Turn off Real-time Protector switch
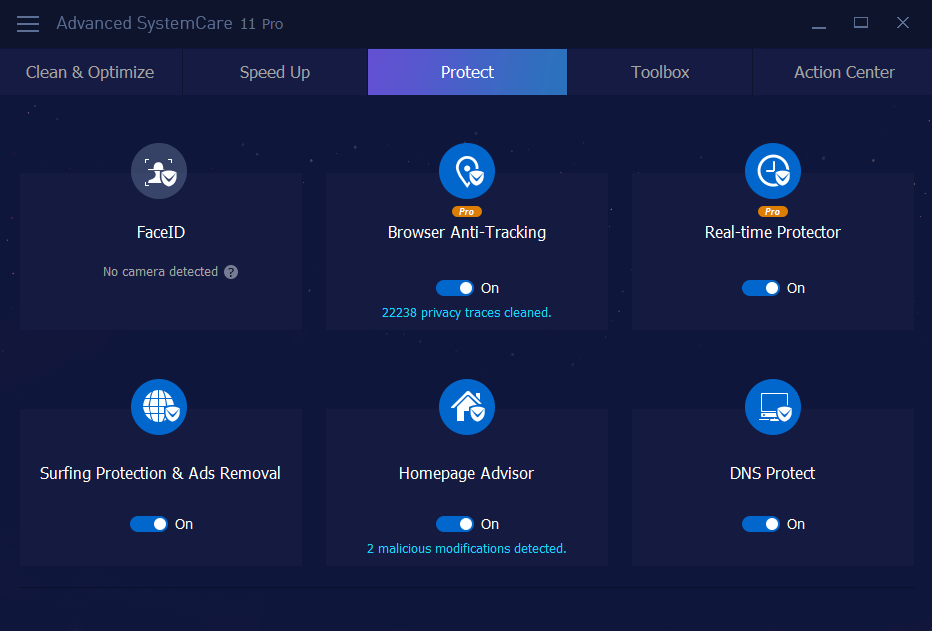Screen dimensions: 932x631 tap(761, 288)
